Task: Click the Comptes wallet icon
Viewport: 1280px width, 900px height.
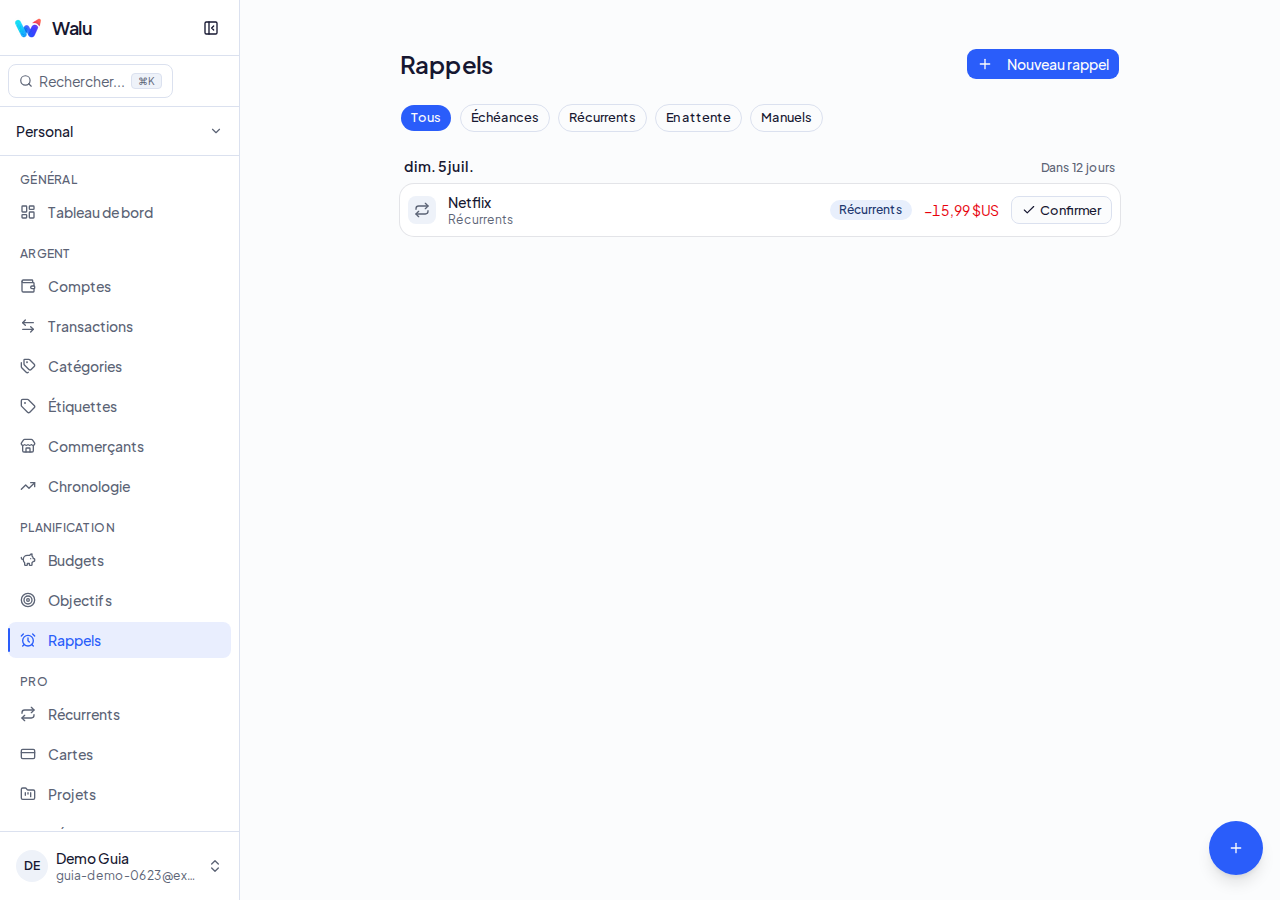Action: coord(28,286)
